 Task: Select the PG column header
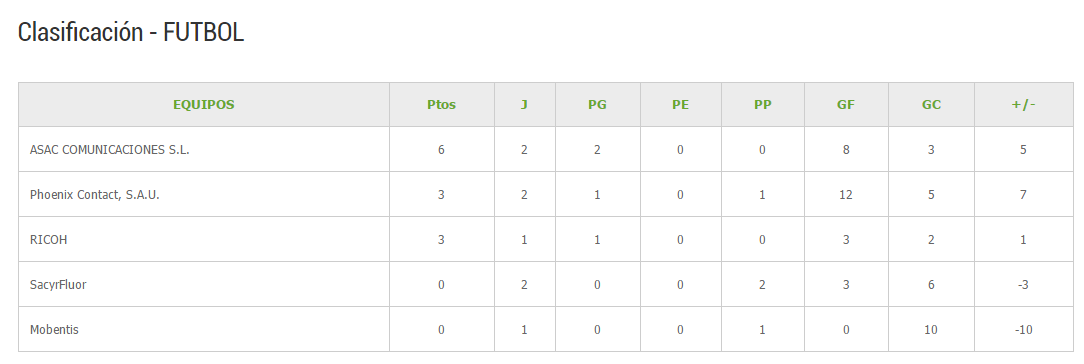tap(597, 105)
